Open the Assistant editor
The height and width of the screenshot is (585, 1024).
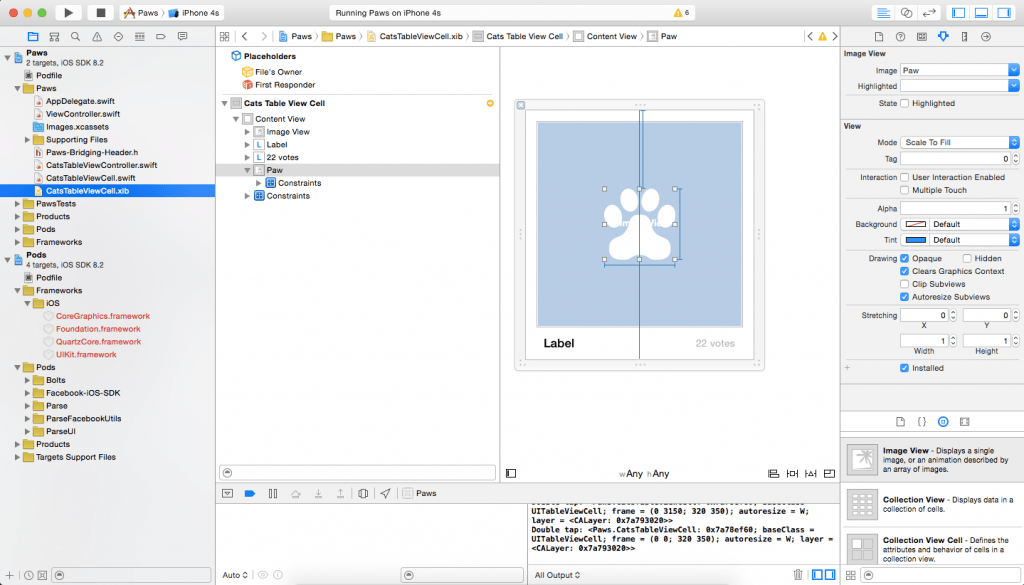pos(906,11)
